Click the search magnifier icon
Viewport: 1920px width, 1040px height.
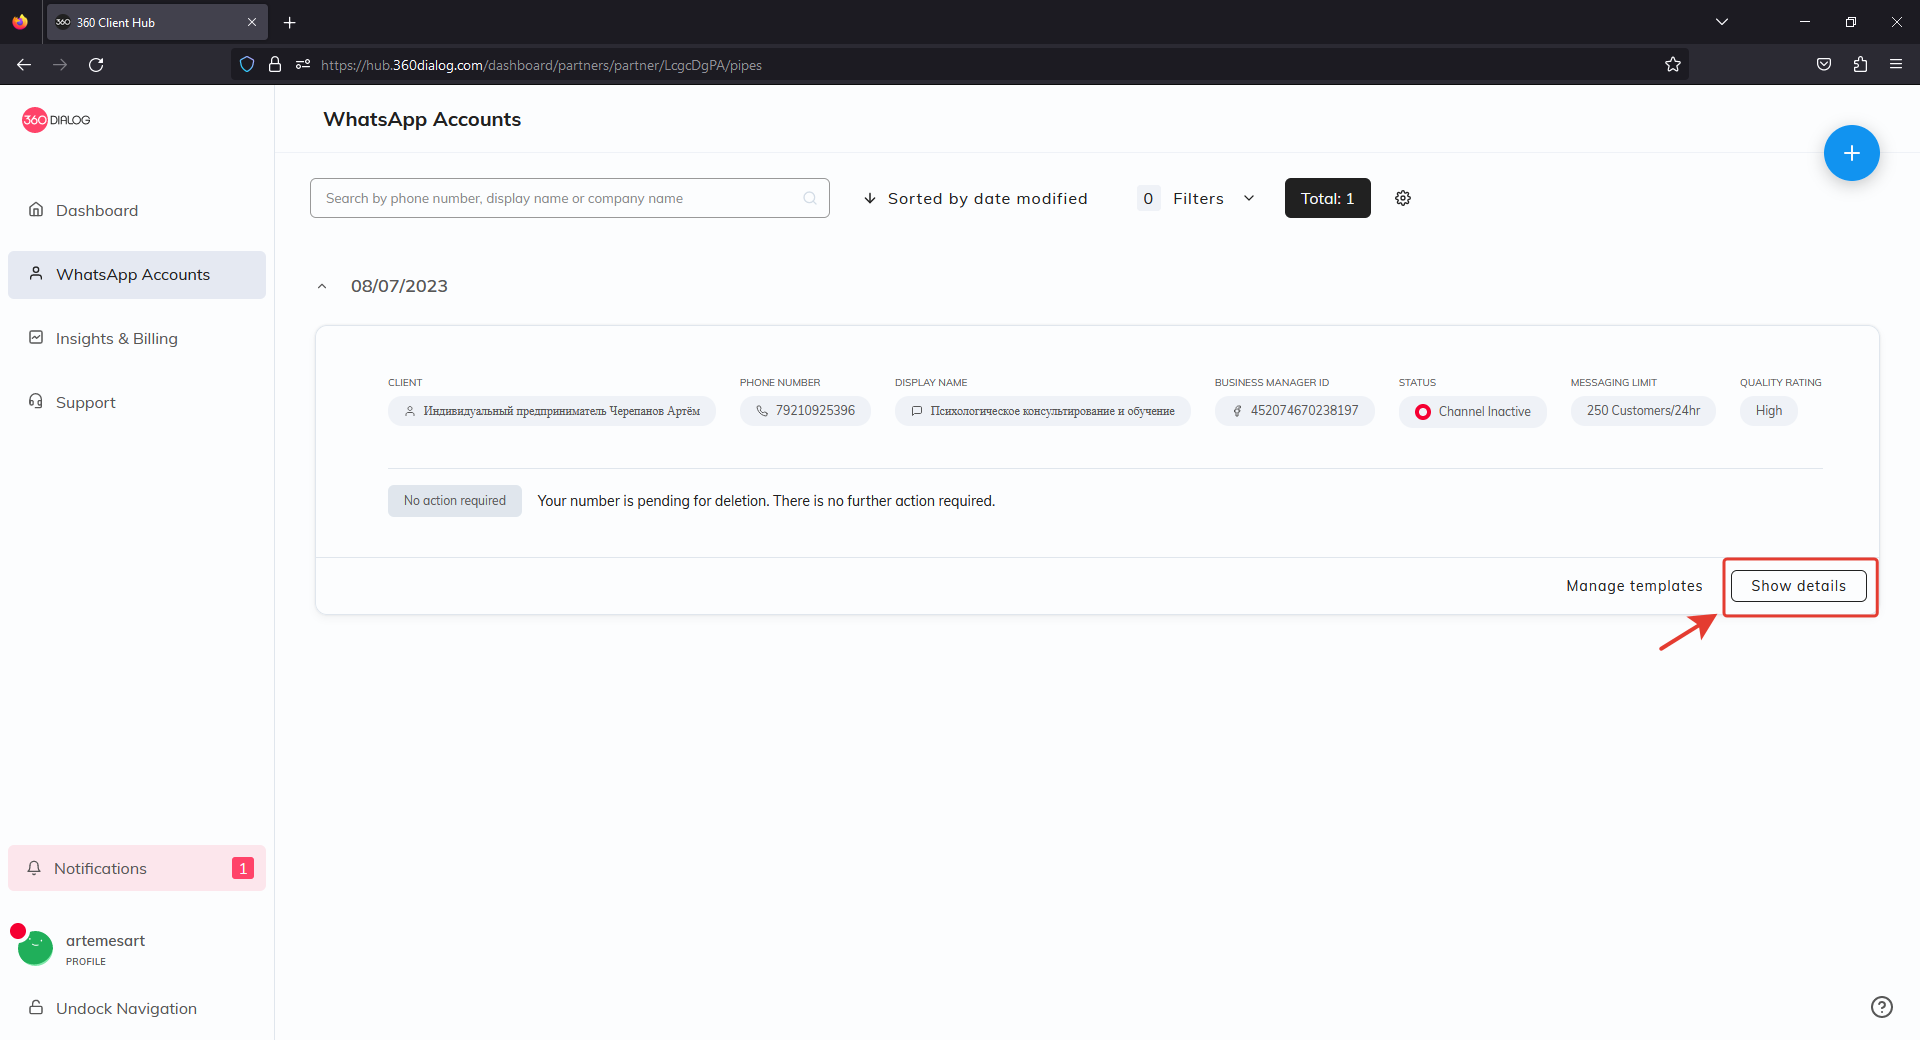pos(810,198)
